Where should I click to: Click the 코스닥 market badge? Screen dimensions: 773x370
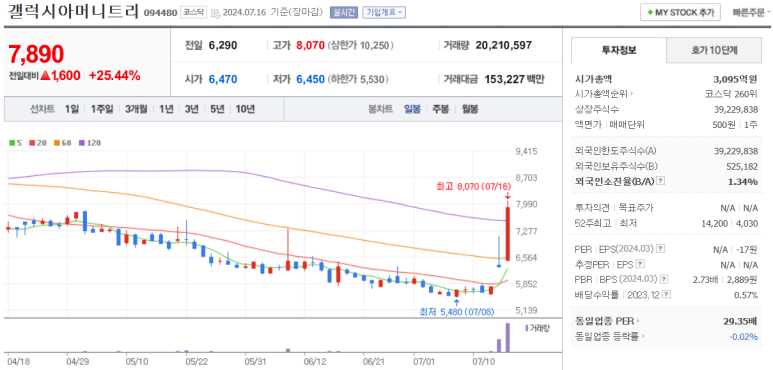193,13
